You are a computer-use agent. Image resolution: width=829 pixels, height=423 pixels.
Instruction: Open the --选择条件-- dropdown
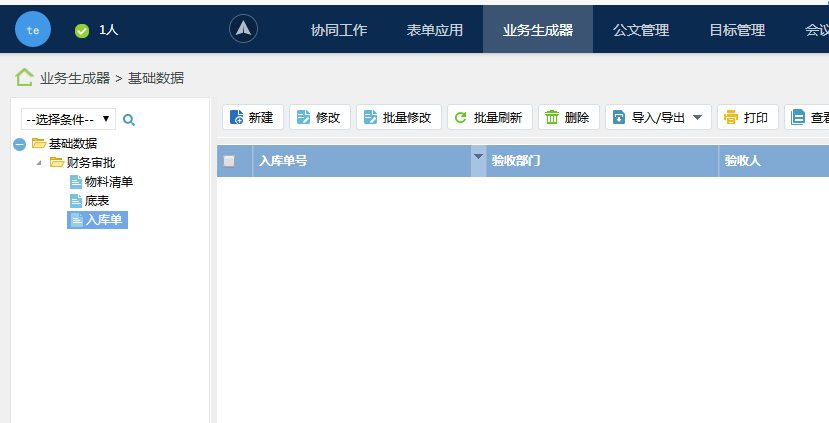coord(68,119)
